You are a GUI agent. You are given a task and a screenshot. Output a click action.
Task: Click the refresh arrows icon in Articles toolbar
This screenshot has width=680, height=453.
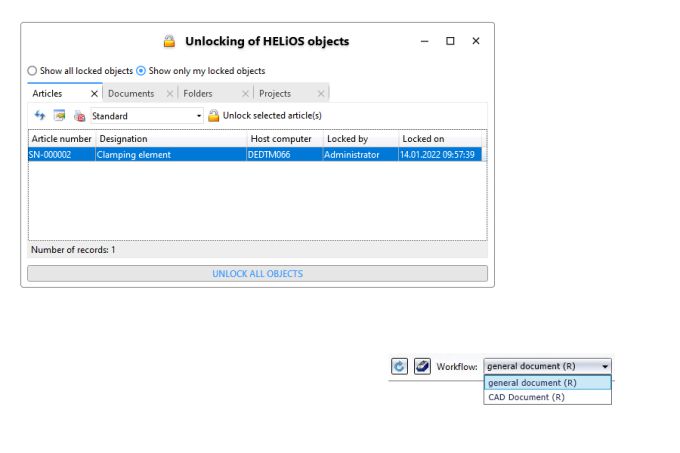(x=40, y=115)
